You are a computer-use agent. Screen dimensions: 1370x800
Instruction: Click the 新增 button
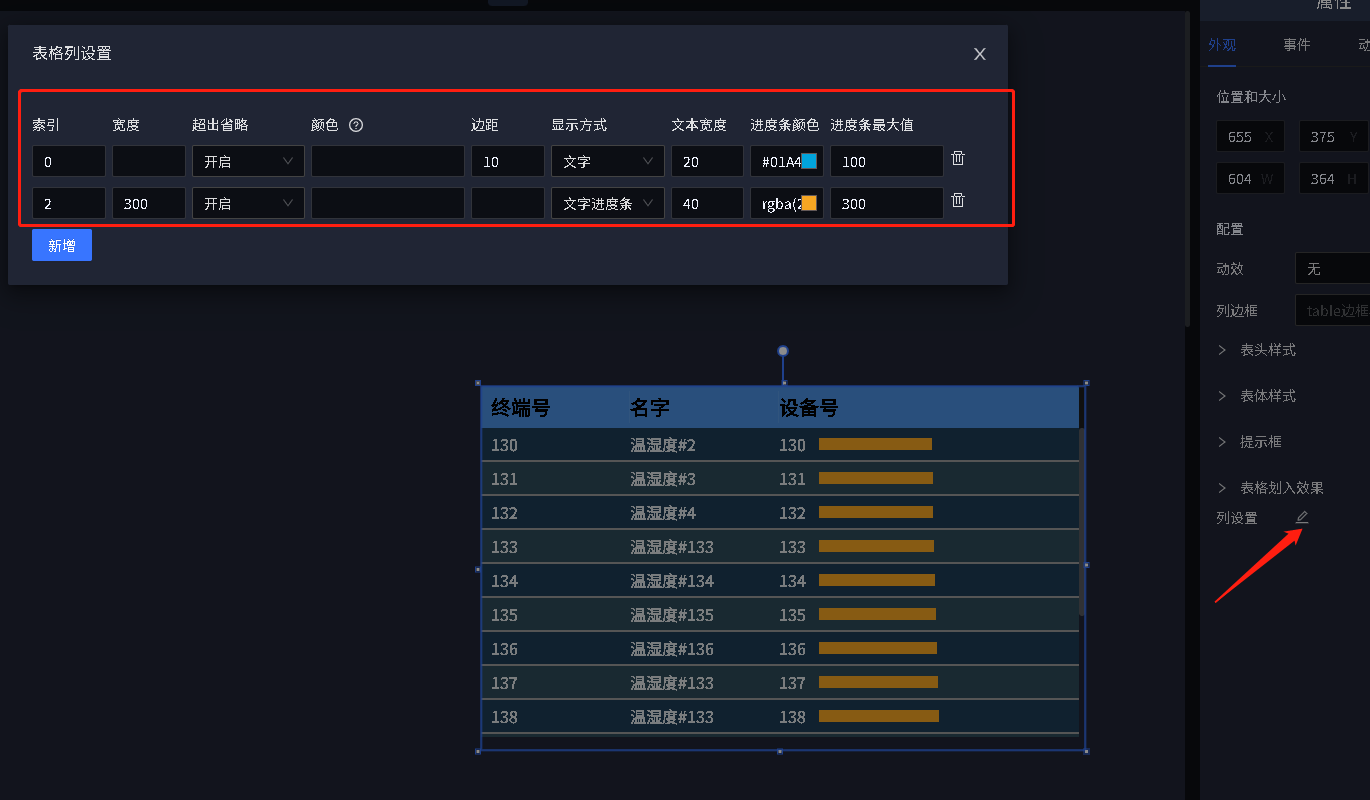pyautogui.click(x=62, y=245)
